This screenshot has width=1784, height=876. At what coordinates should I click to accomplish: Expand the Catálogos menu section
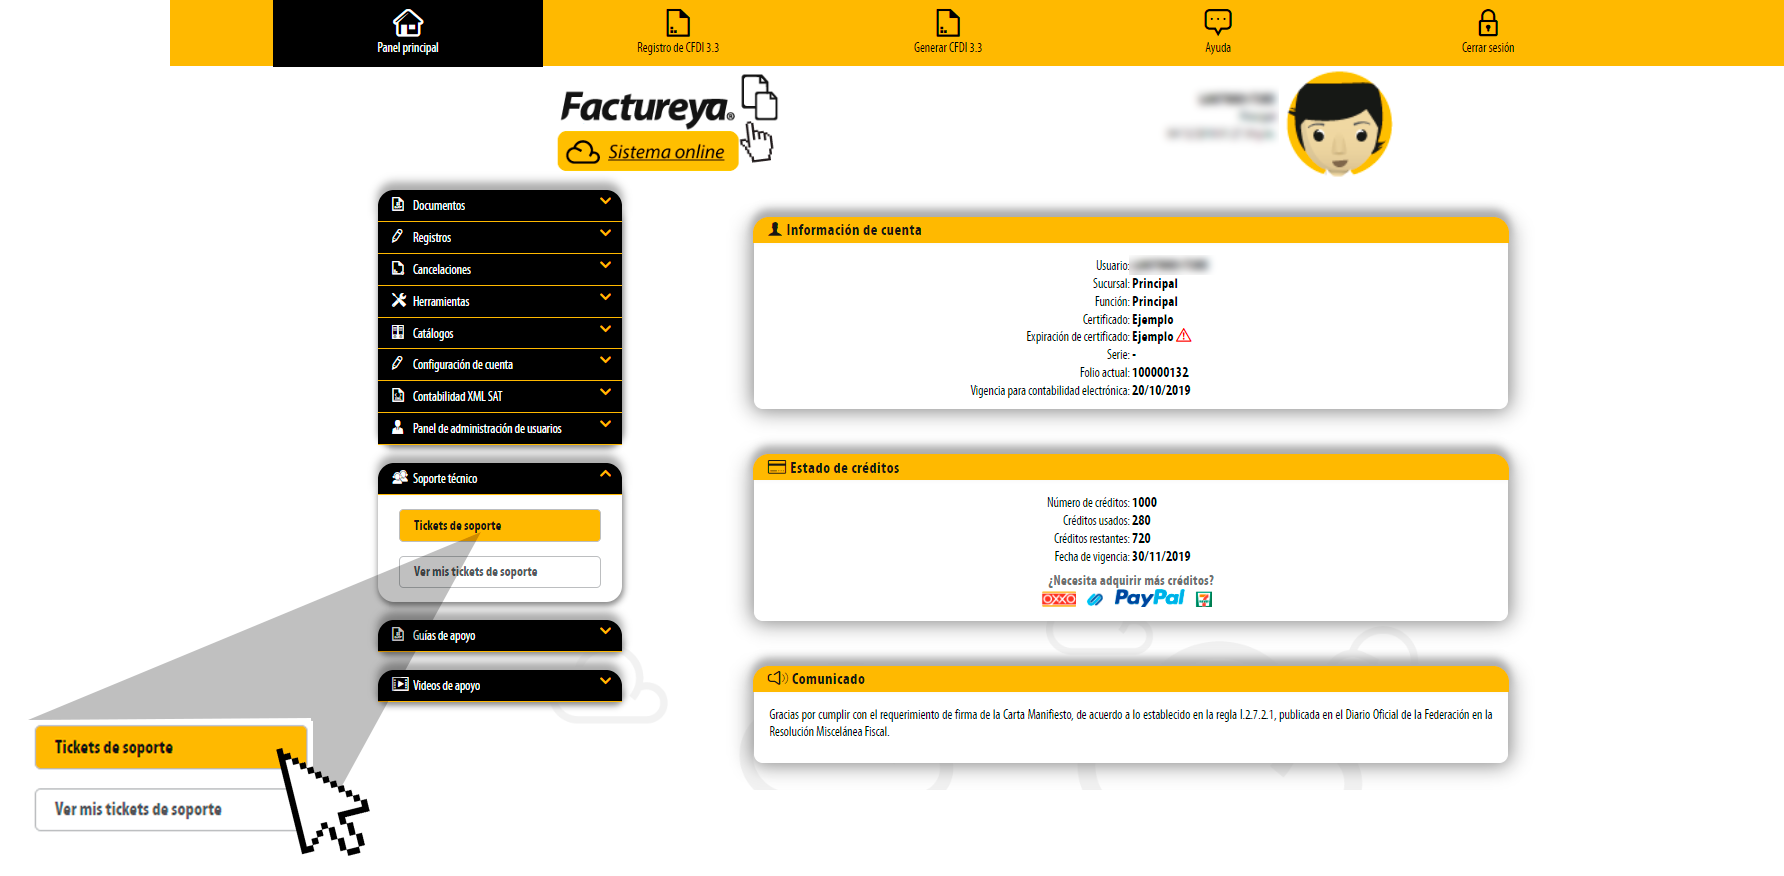tap(500, 333)
